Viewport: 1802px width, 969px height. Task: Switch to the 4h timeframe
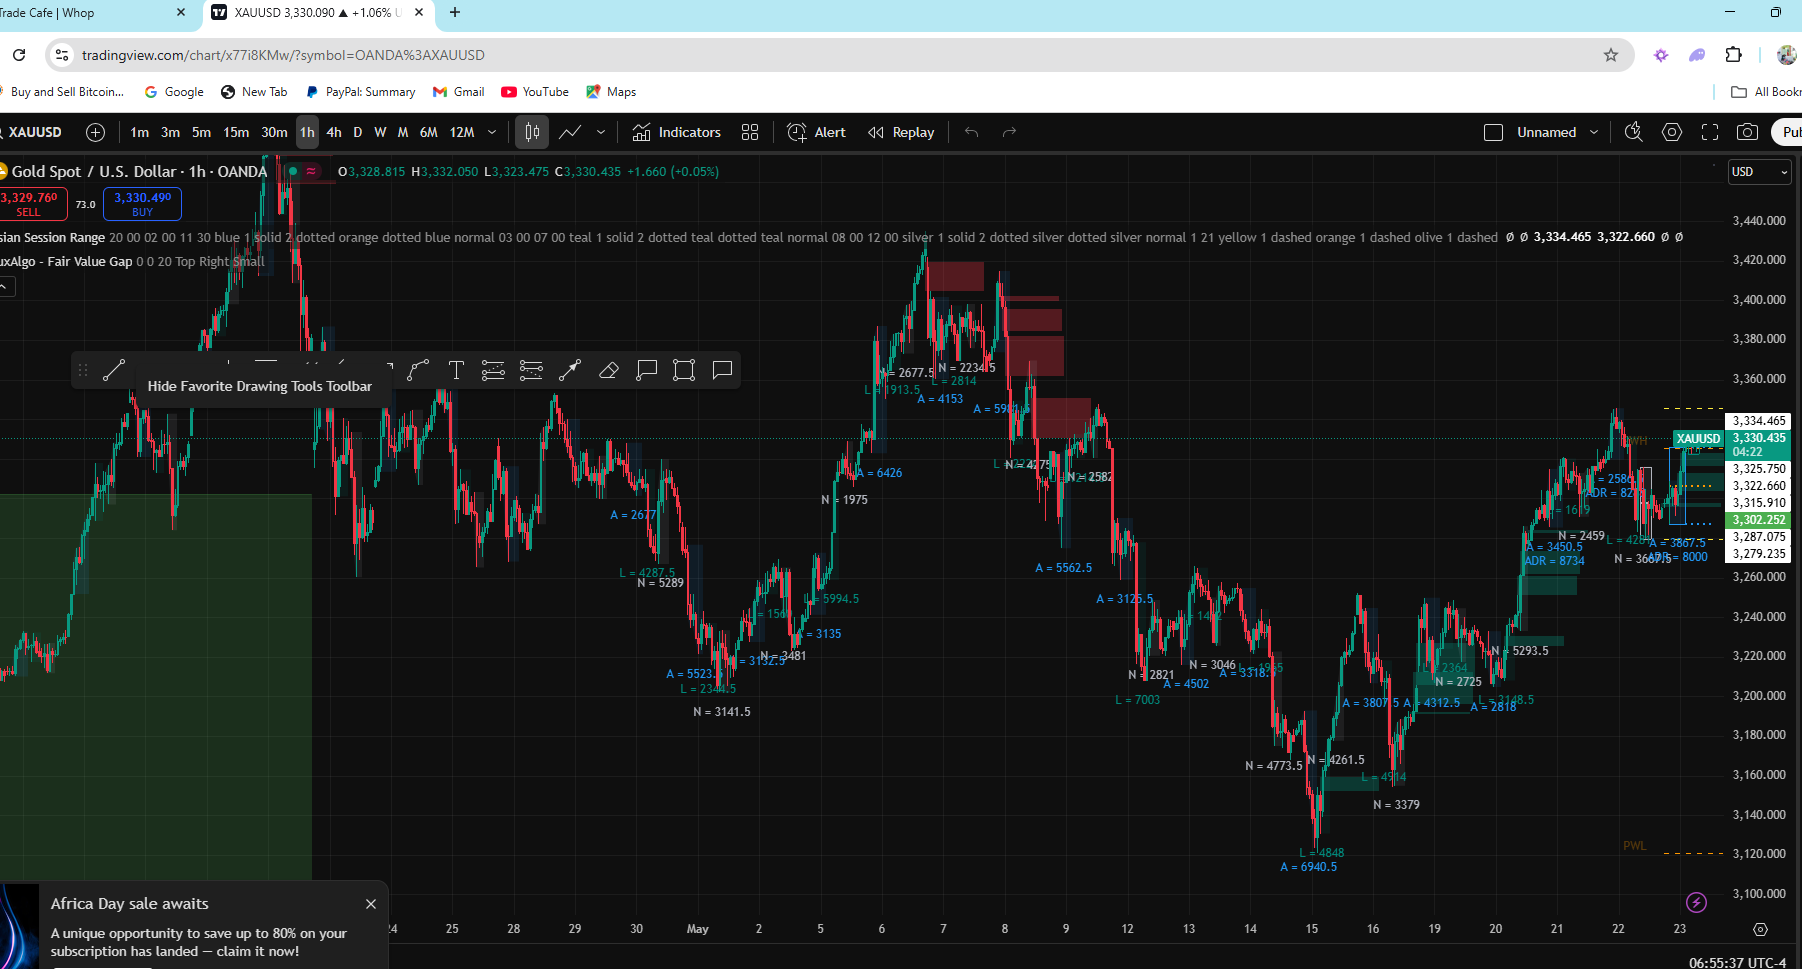[x=334, y=132]
